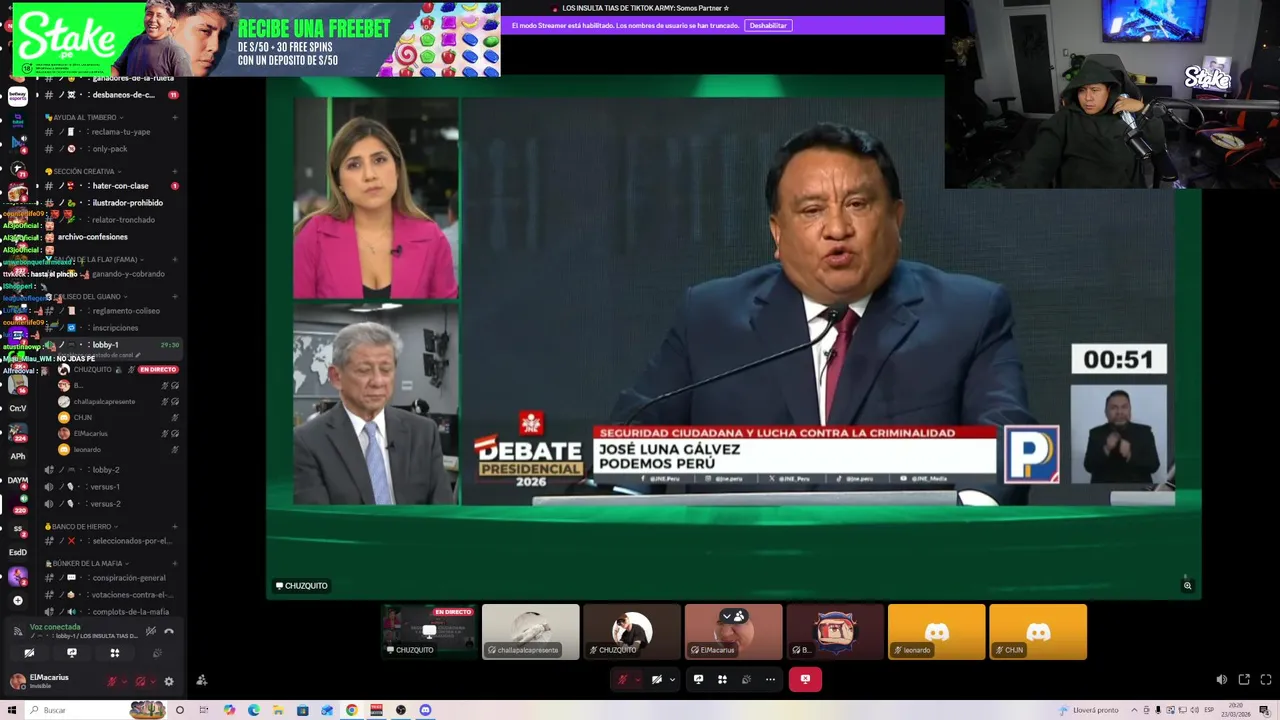Viewport: 1280px width, 720px height.
Task: Disconnect from voice in the sidebar panel
Action: [169, 631]
